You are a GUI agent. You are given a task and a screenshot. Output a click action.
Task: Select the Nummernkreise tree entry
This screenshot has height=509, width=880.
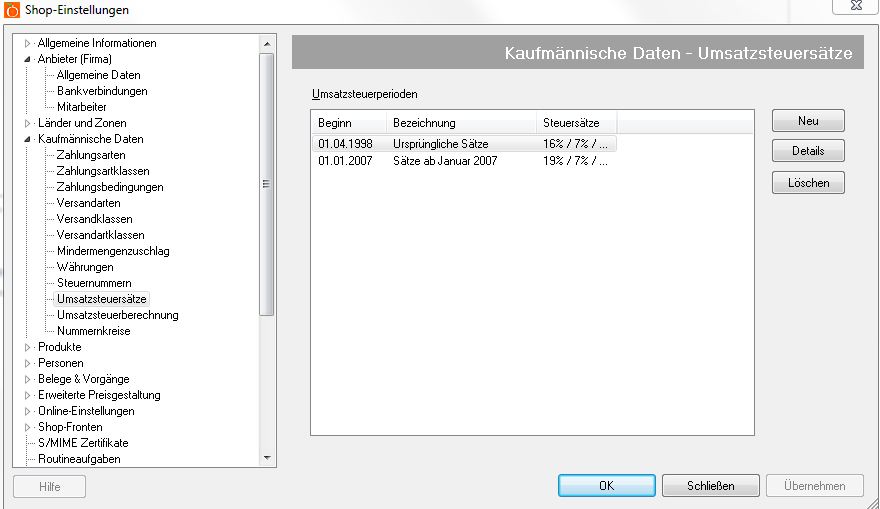pos(93,331)
